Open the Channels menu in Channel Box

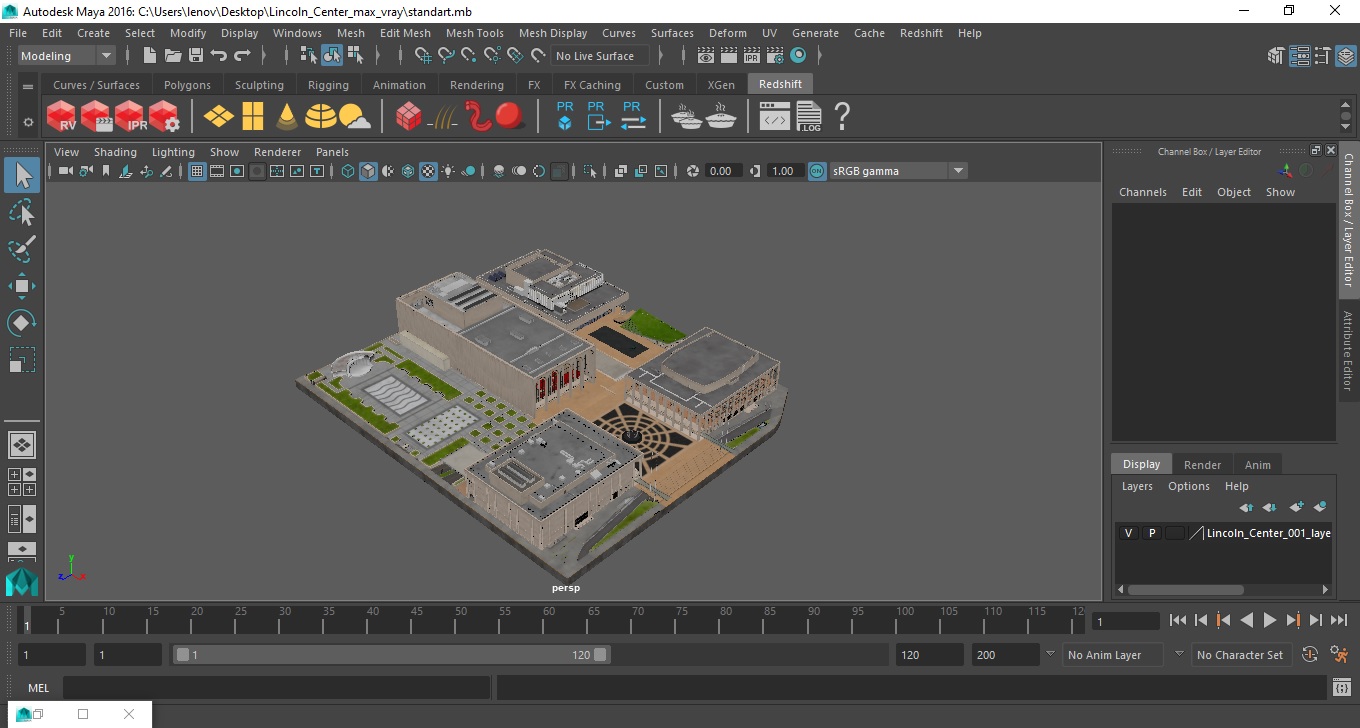click(x=1142, y=192)
